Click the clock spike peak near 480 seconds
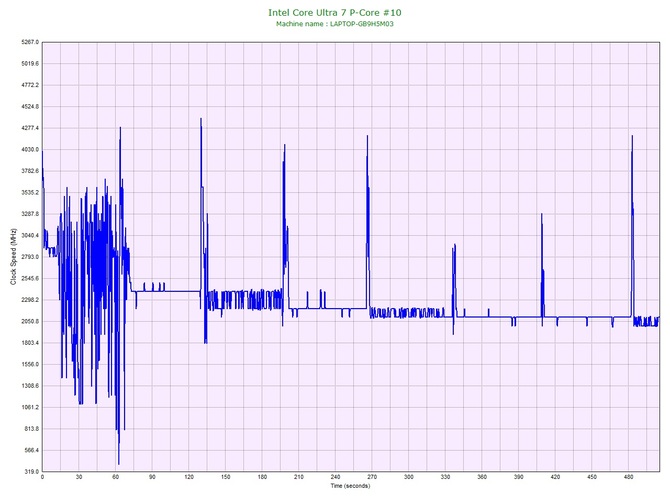 point(632,136)
